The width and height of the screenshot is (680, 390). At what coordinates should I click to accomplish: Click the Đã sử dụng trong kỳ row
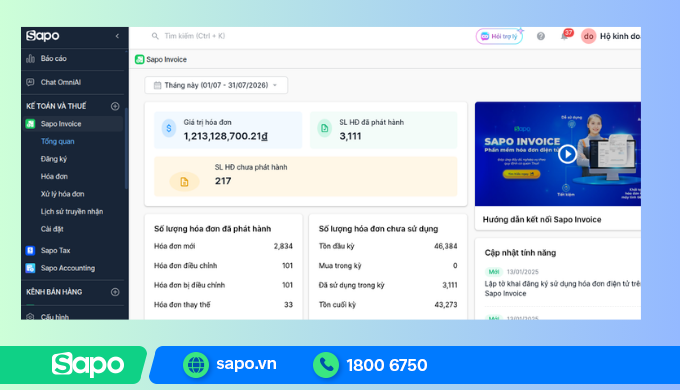click(x=388, y=285)
